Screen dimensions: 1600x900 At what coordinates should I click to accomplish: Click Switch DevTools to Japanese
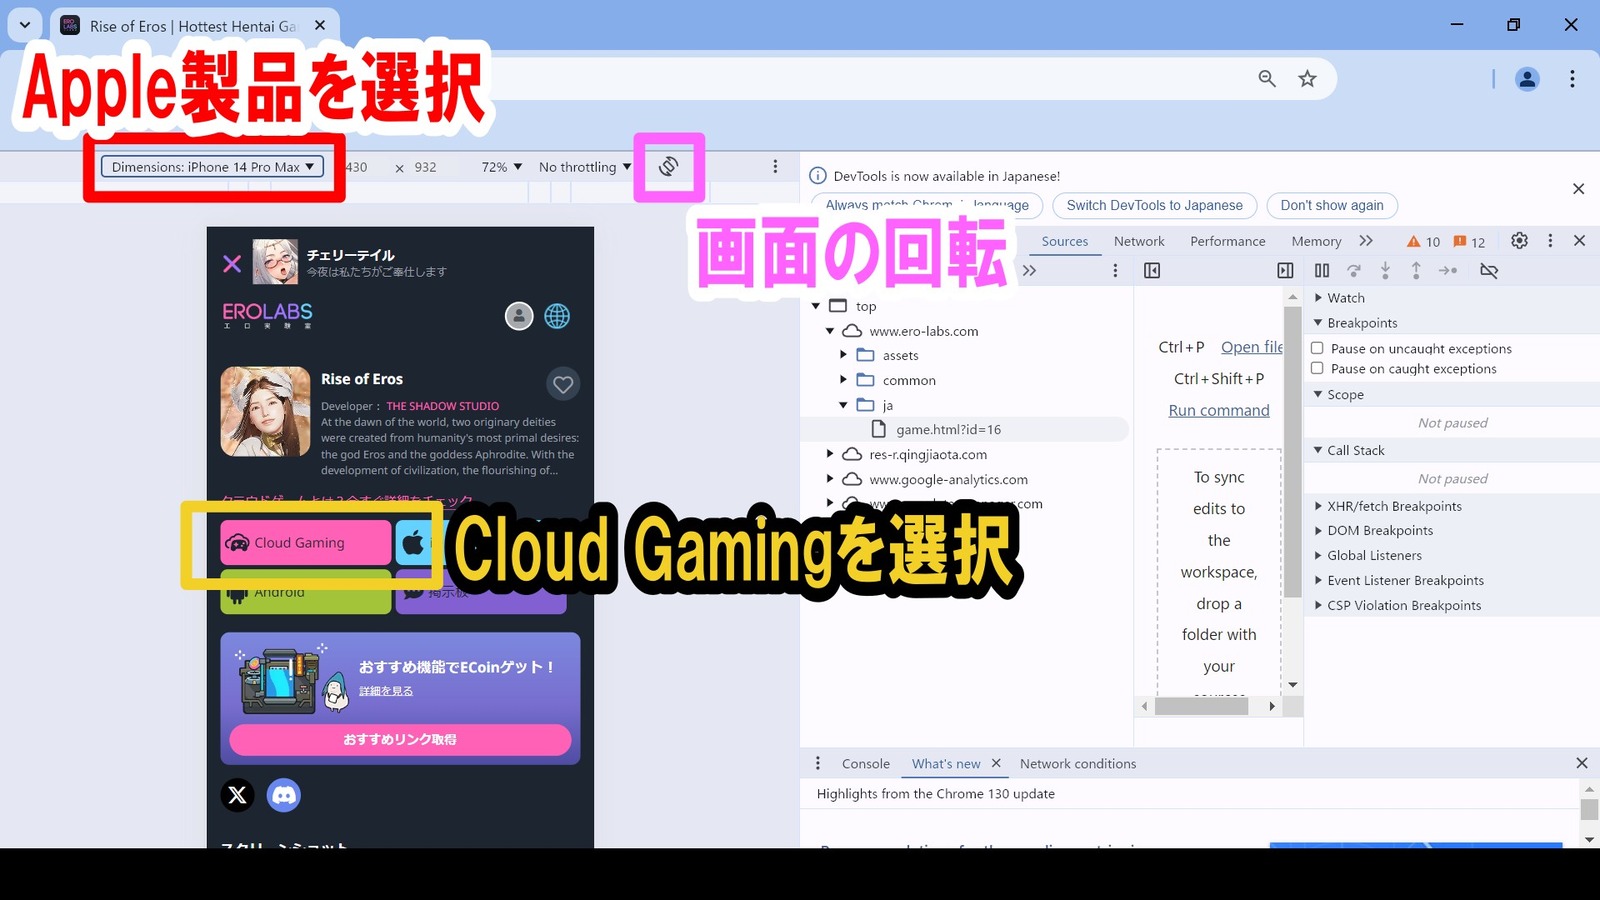tap(1154, 205)
